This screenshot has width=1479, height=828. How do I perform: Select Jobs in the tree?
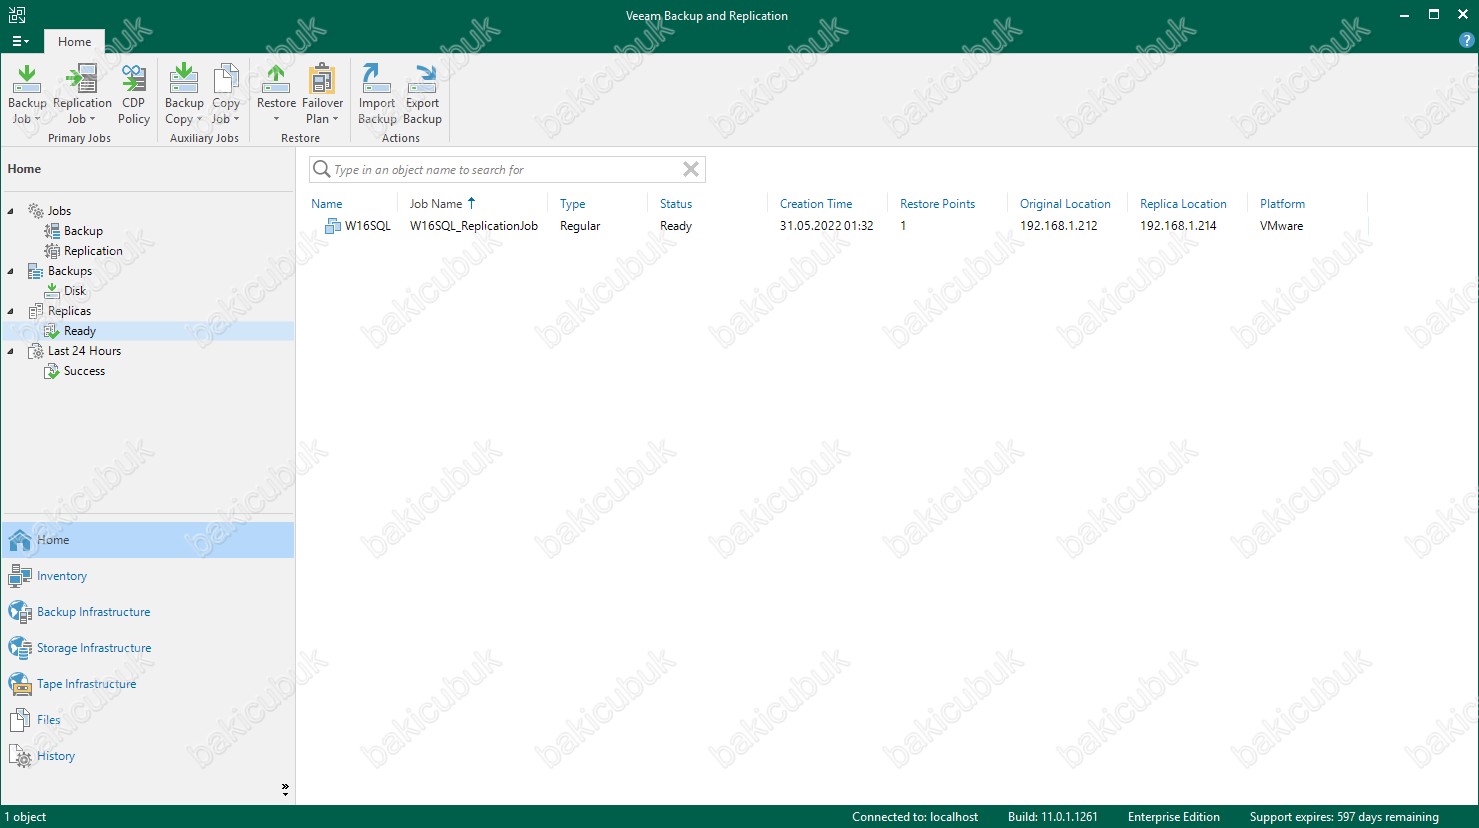point(59,211)
